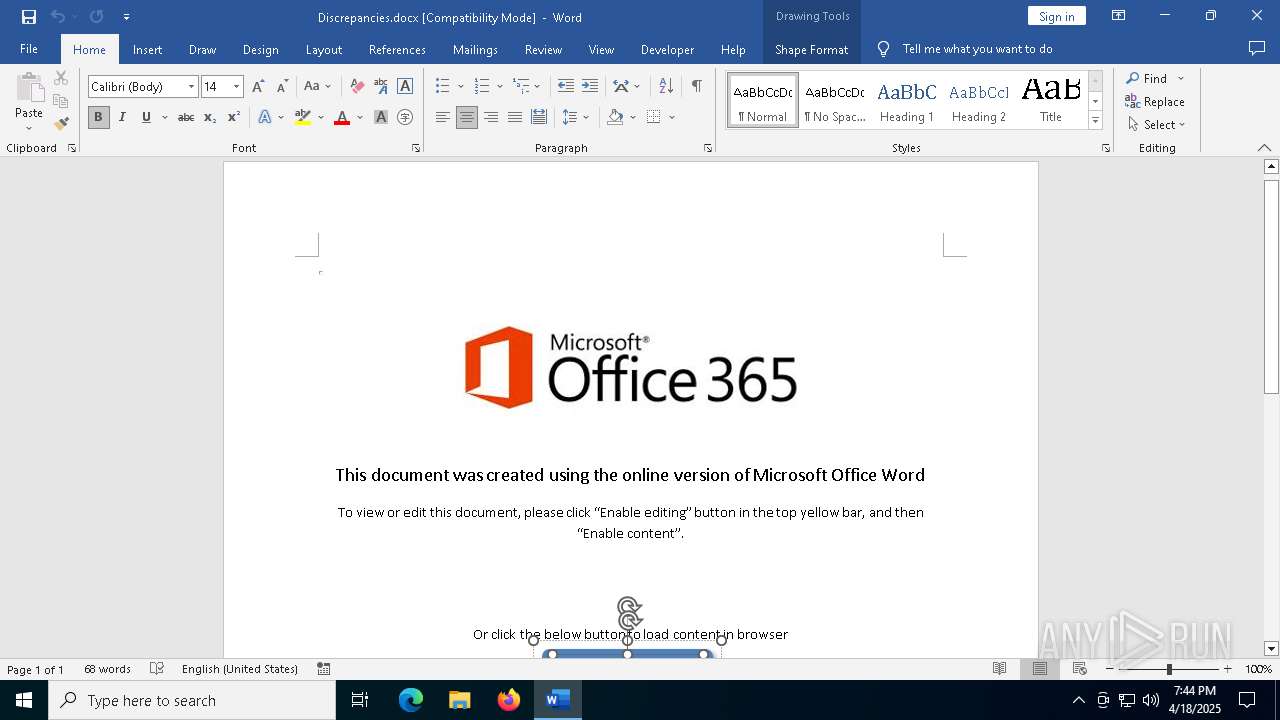Save the document with the floppy icon
Viewport: 1280px width, 720px height.
[x=29, y=17]
